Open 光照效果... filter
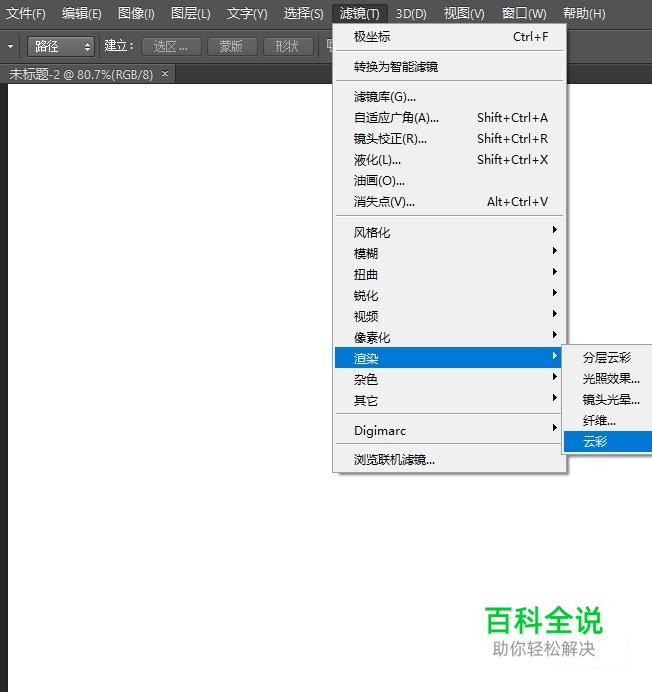This screenshot has height=692, width=652. 608,379
